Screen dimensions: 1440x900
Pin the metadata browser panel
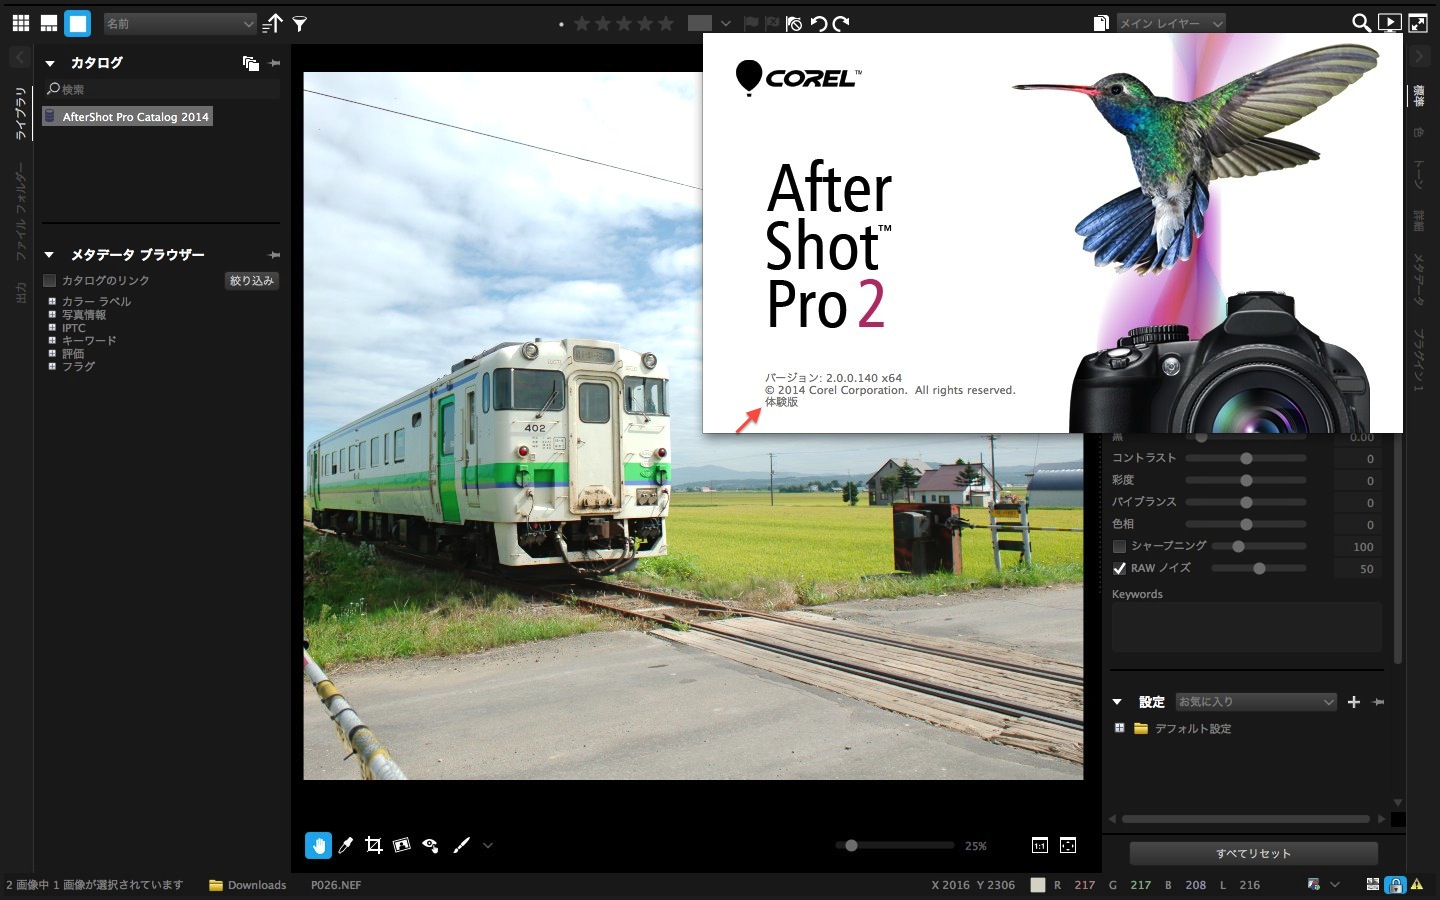pyautogui.click(x=275, y=255)
